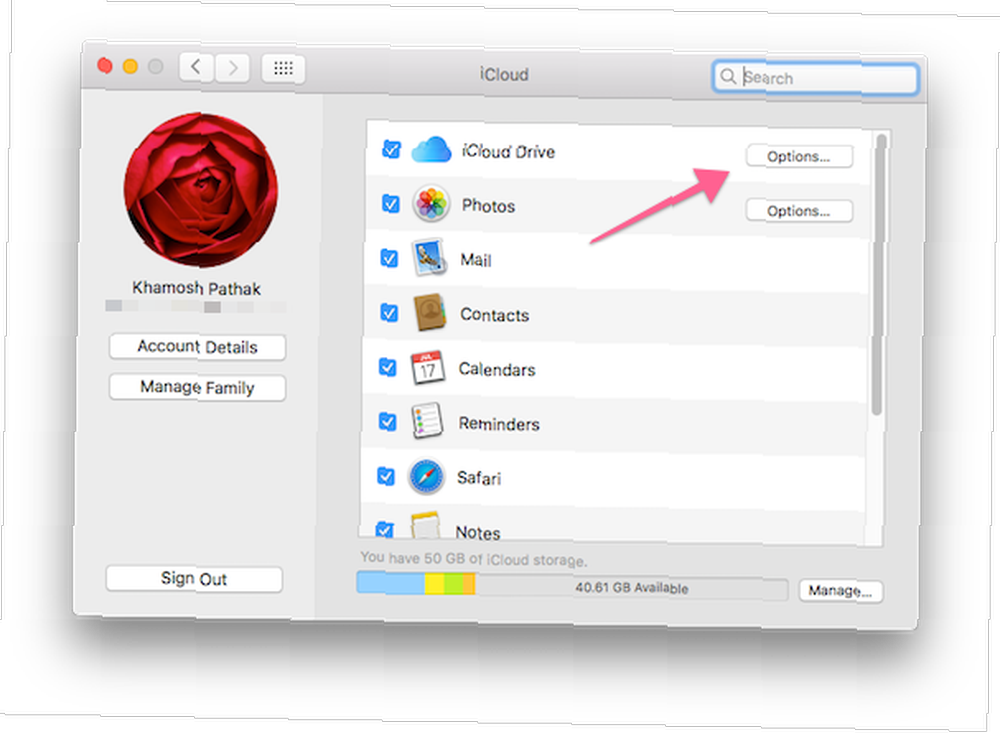This screenshot has height=733, width=1000.
Task: Open iCloud Drive Options
Action: (799, 156)
